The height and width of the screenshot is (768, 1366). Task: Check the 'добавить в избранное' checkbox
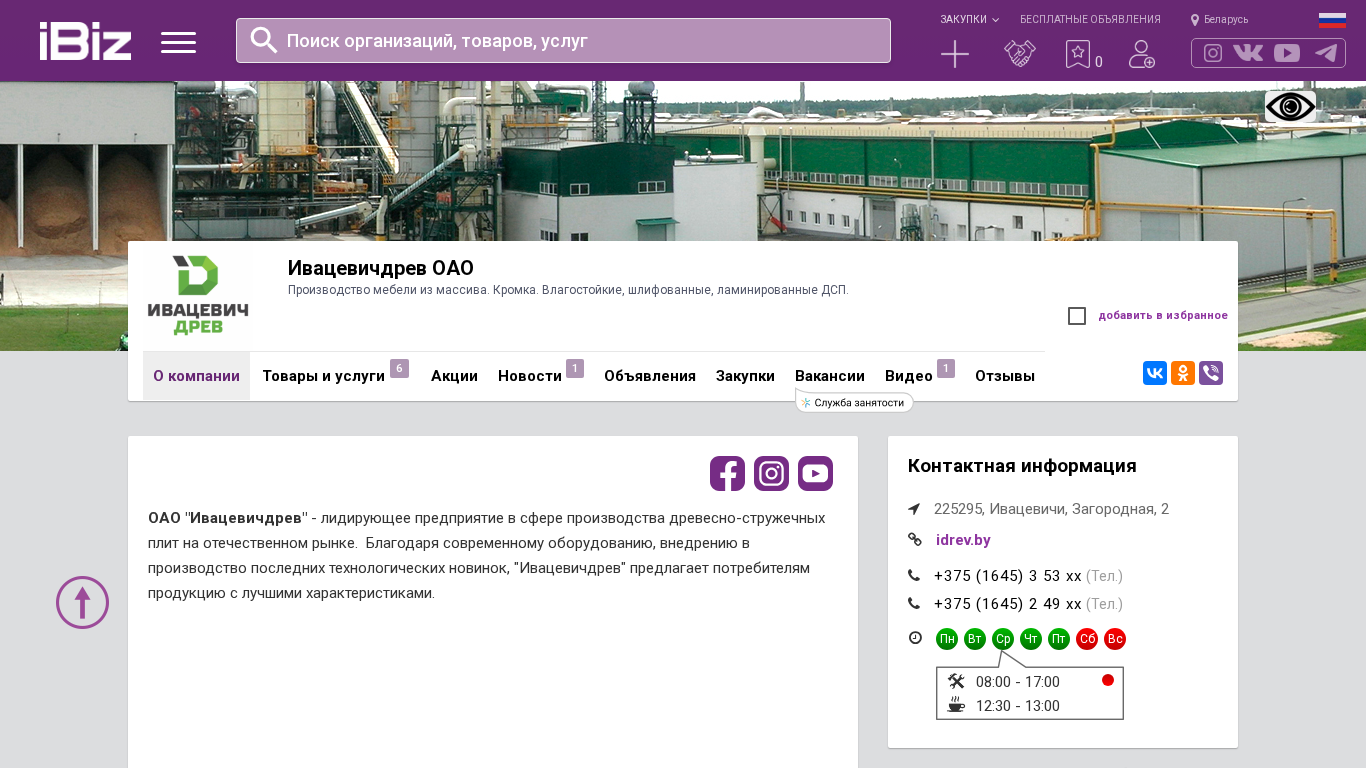point(1077,316)
